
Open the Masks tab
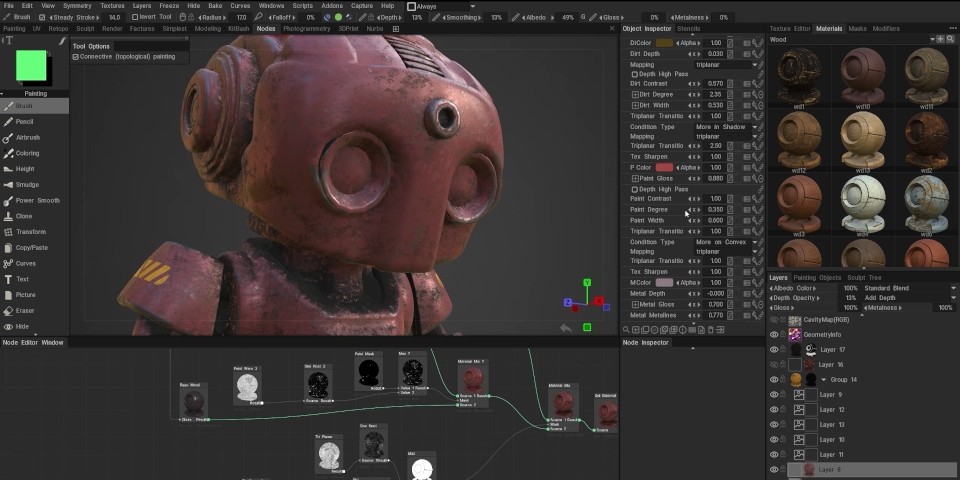pyautogui.click(x=857, y=29)
